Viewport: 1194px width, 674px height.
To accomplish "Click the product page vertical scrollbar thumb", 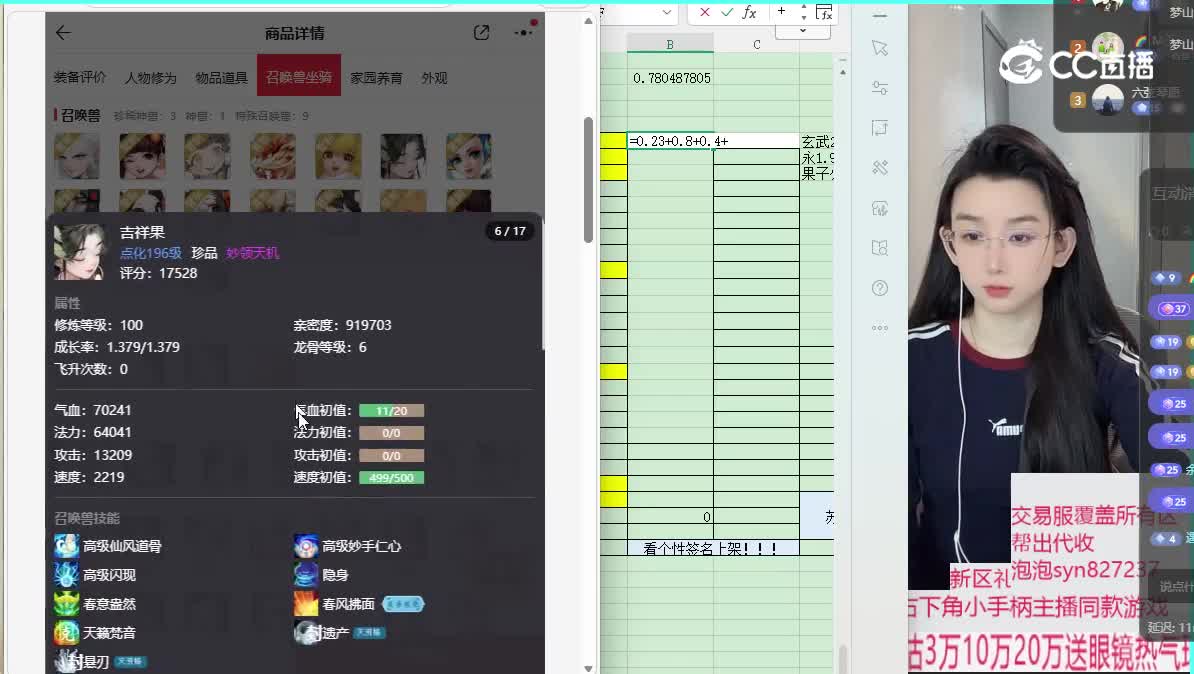I will pyautogui.click(x=588, y=180).
